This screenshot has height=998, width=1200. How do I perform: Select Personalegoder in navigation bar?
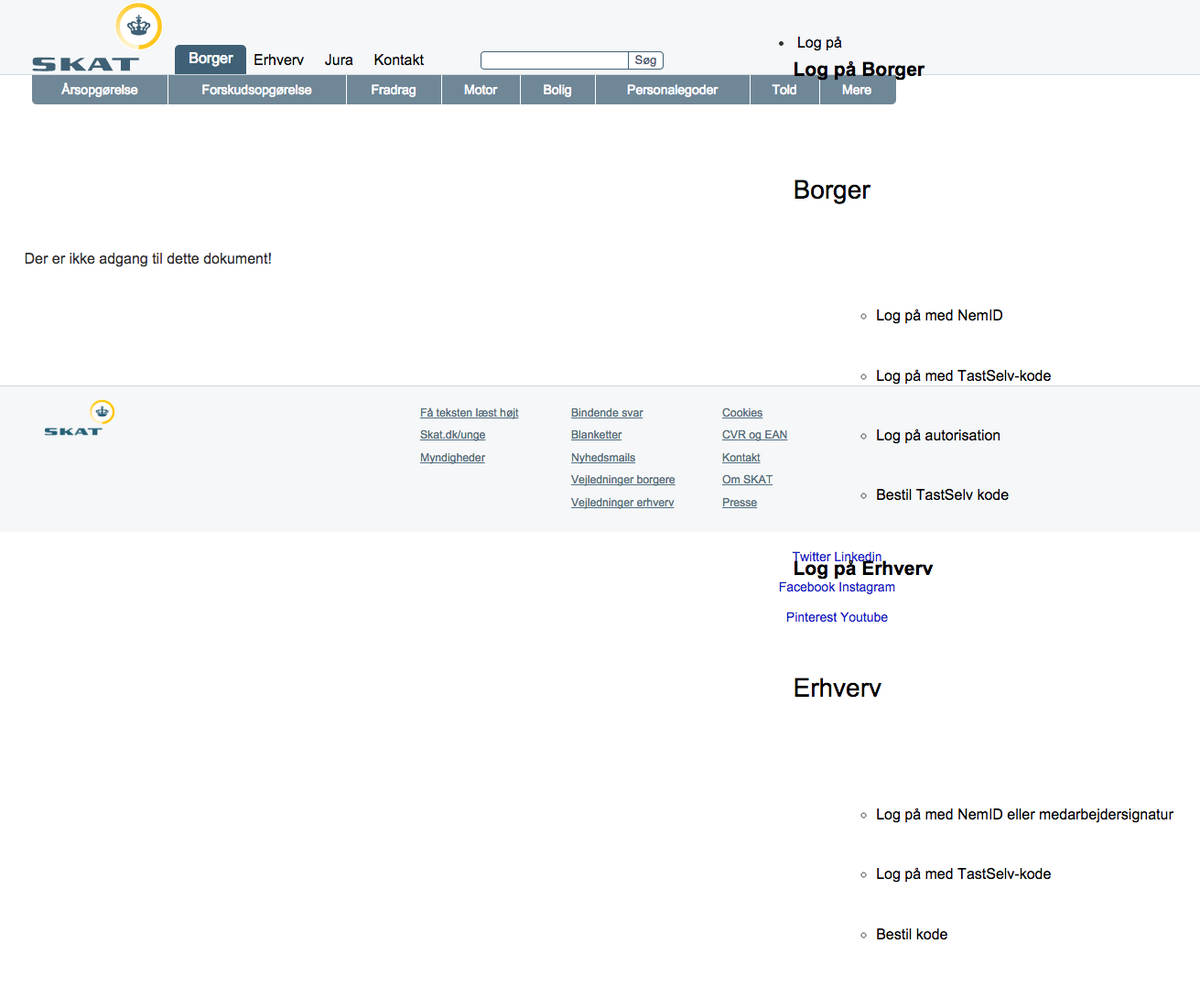point(673,90)
